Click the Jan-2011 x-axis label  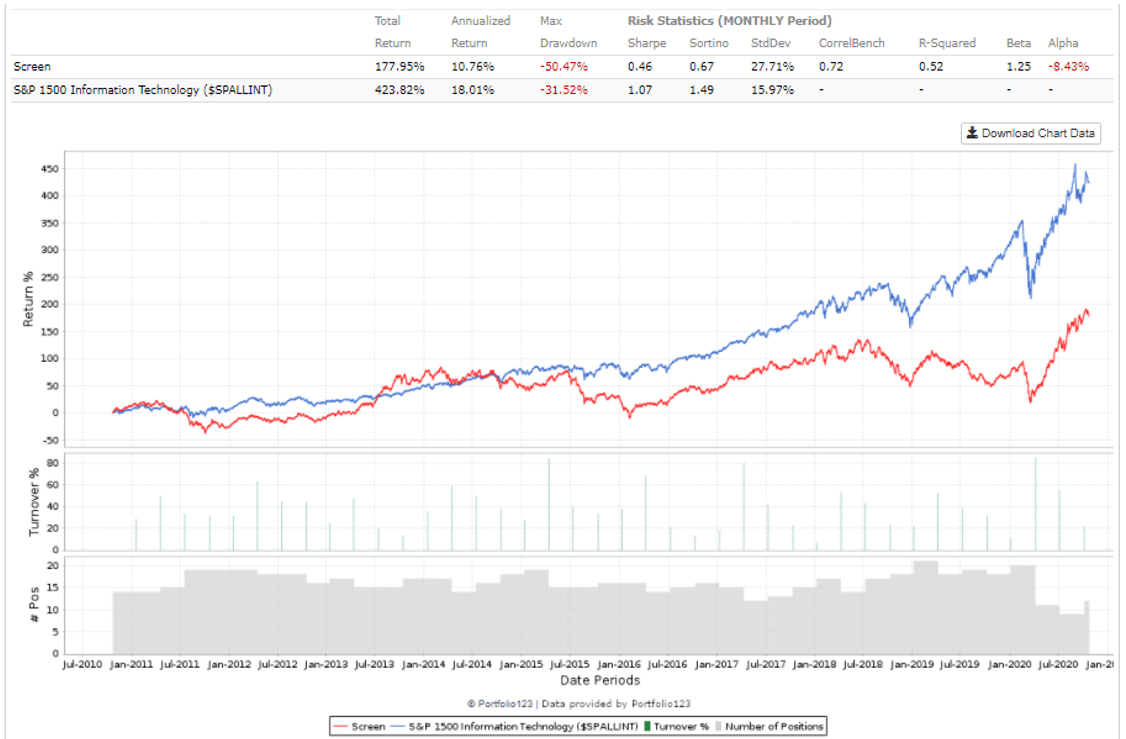[x=131, y=664]
